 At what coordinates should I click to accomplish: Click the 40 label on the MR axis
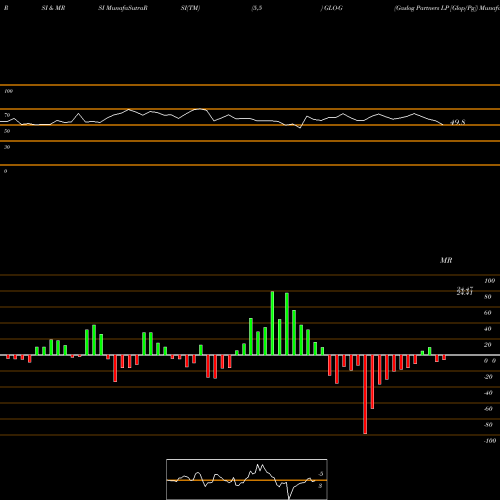488,329
